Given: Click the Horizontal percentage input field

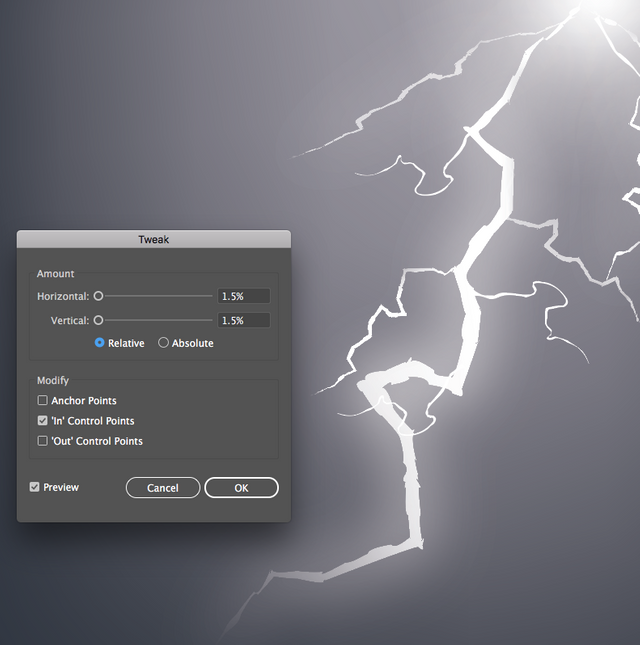Looking at the screenshot, I should click(244, 296).
